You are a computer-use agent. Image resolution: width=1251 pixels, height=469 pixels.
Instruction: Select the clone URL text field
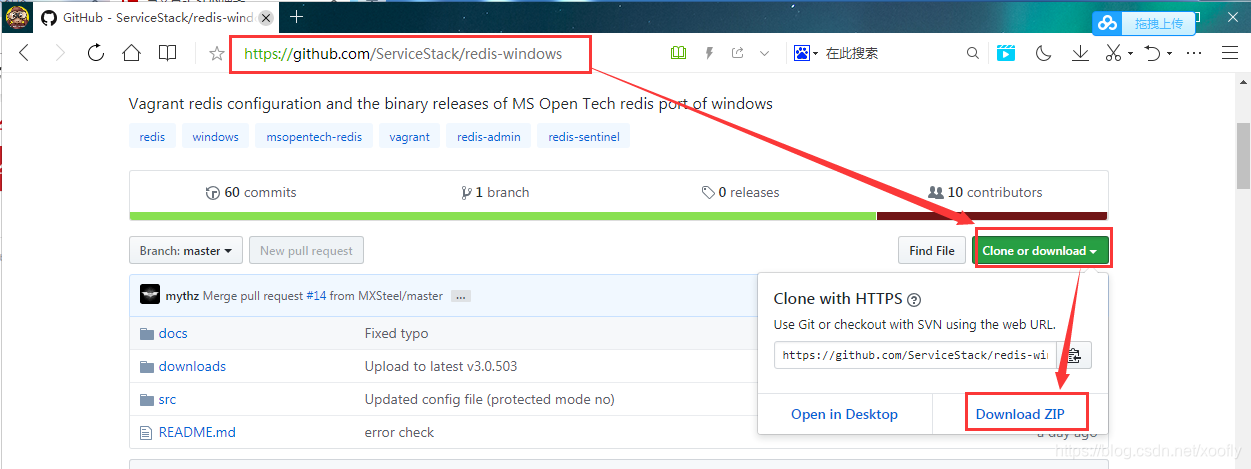pyautogui.click(x=914, y=354)
